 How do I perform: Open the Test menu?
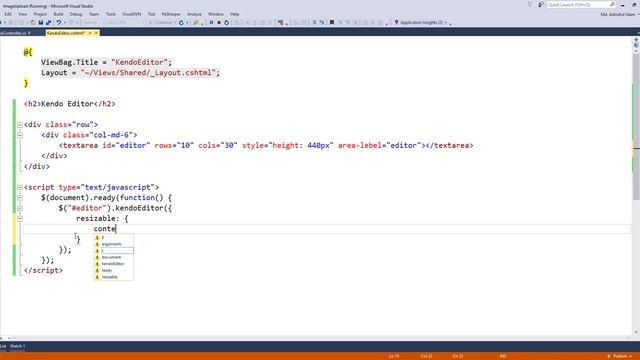tap(151, 14)
